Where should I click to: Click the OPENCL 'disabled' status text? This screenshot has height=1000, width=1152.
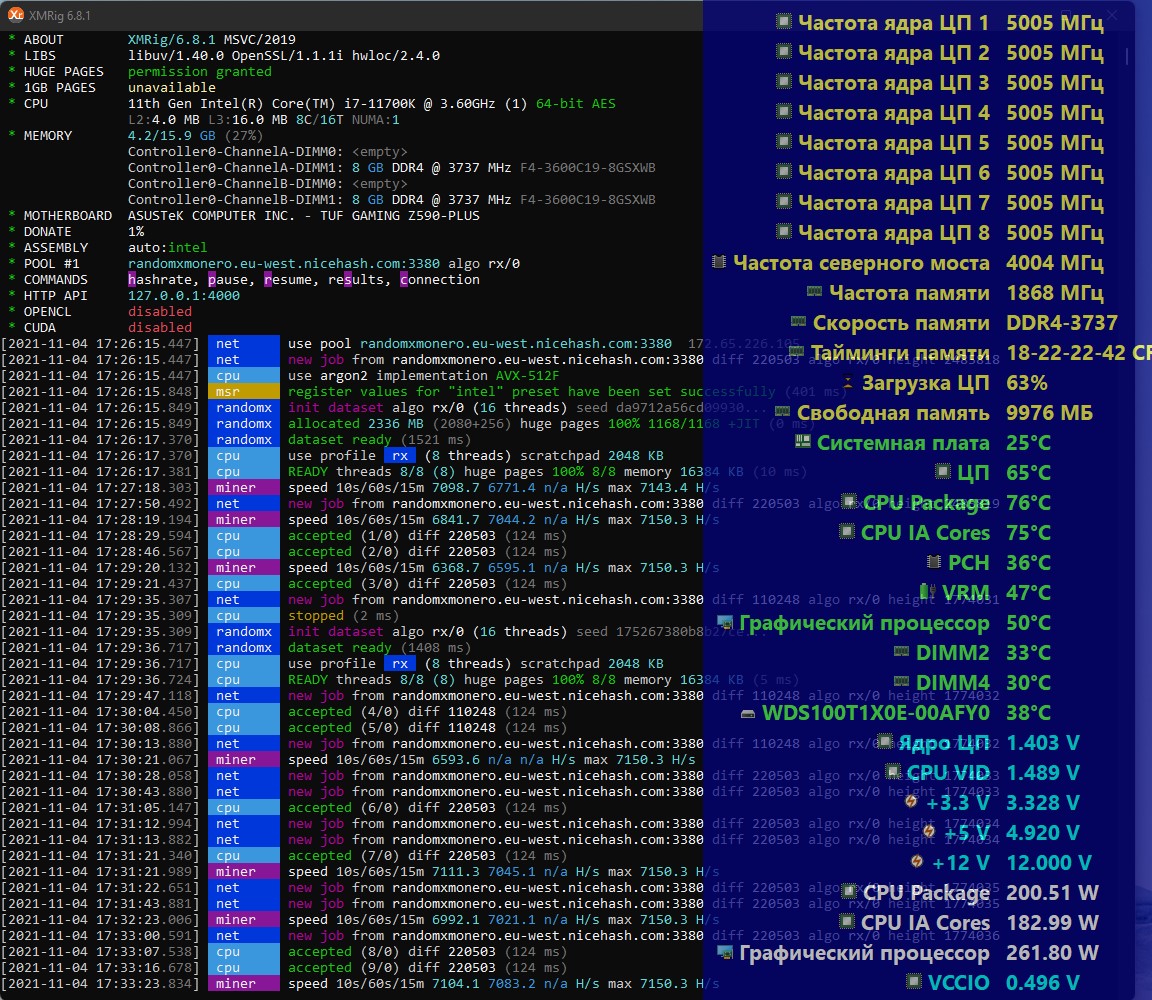tap(160, 312)
